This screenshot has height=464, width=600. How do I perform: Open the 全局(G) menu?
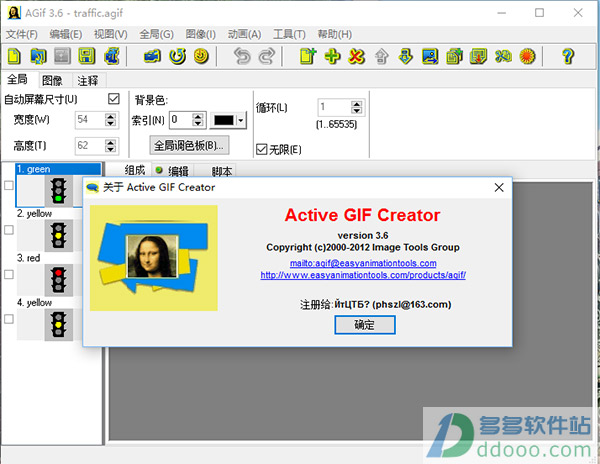coord(157,34)
